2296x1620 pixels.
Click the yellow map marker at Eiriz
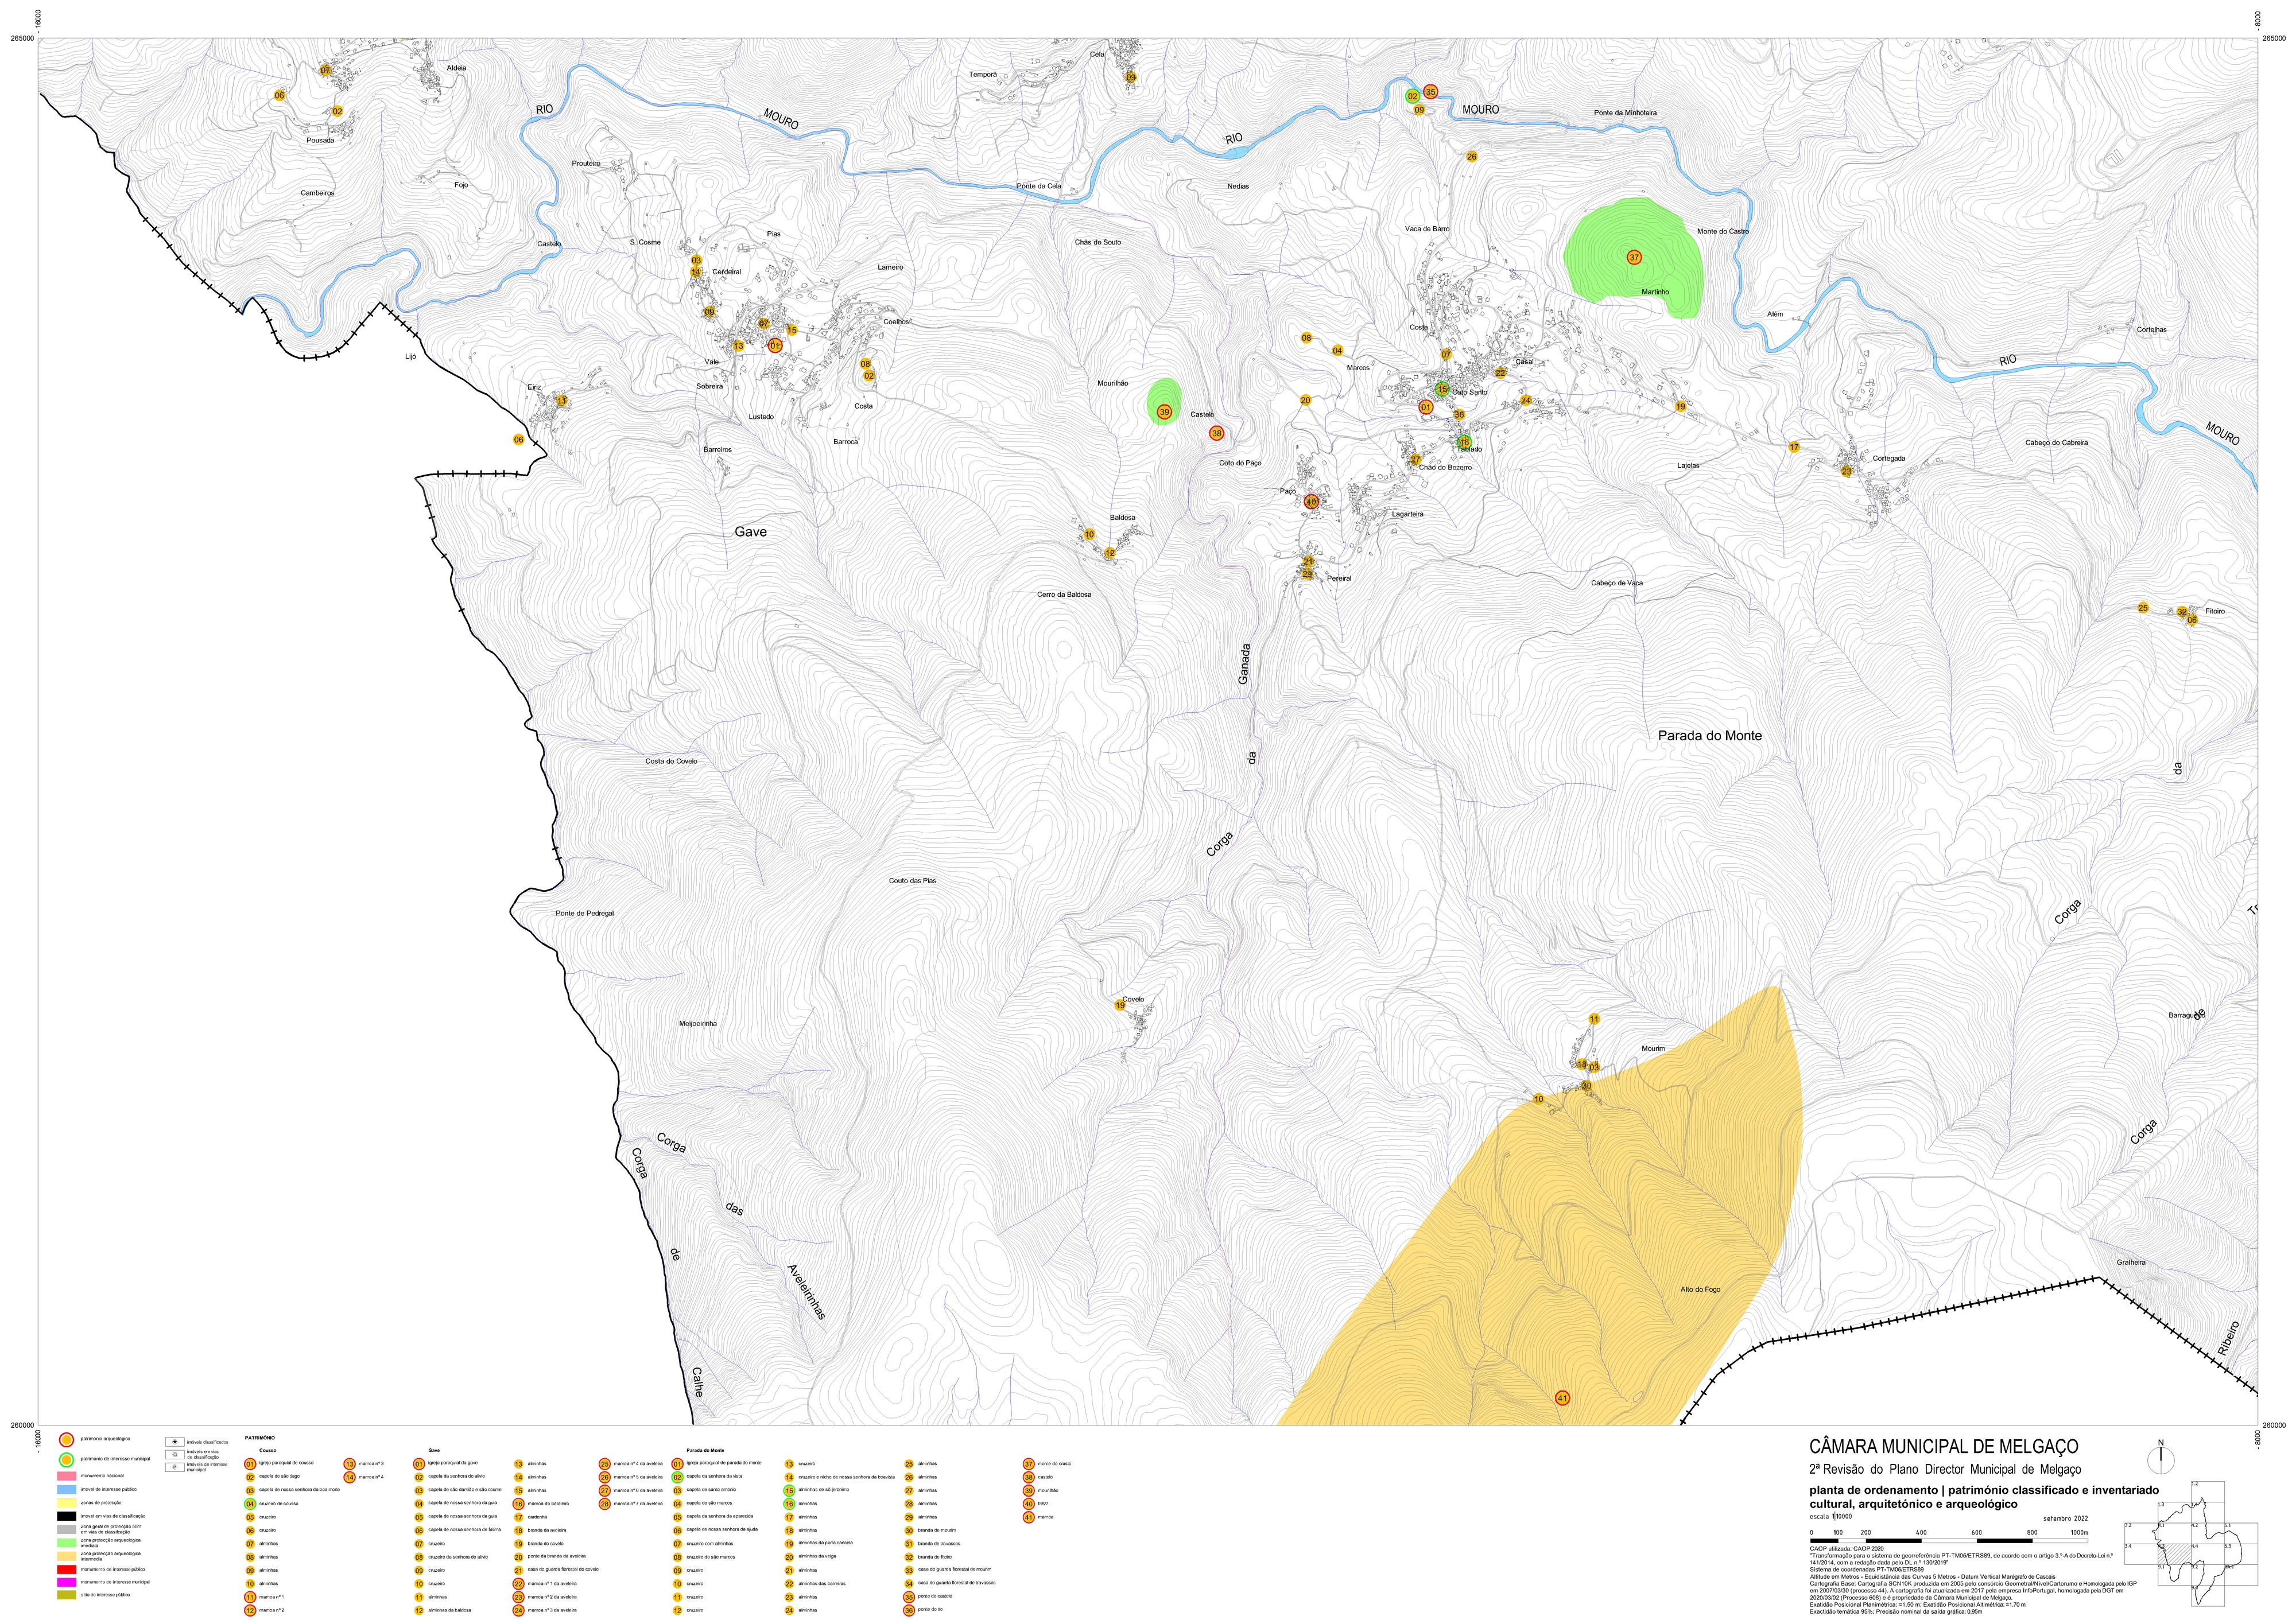click(561, 401)
